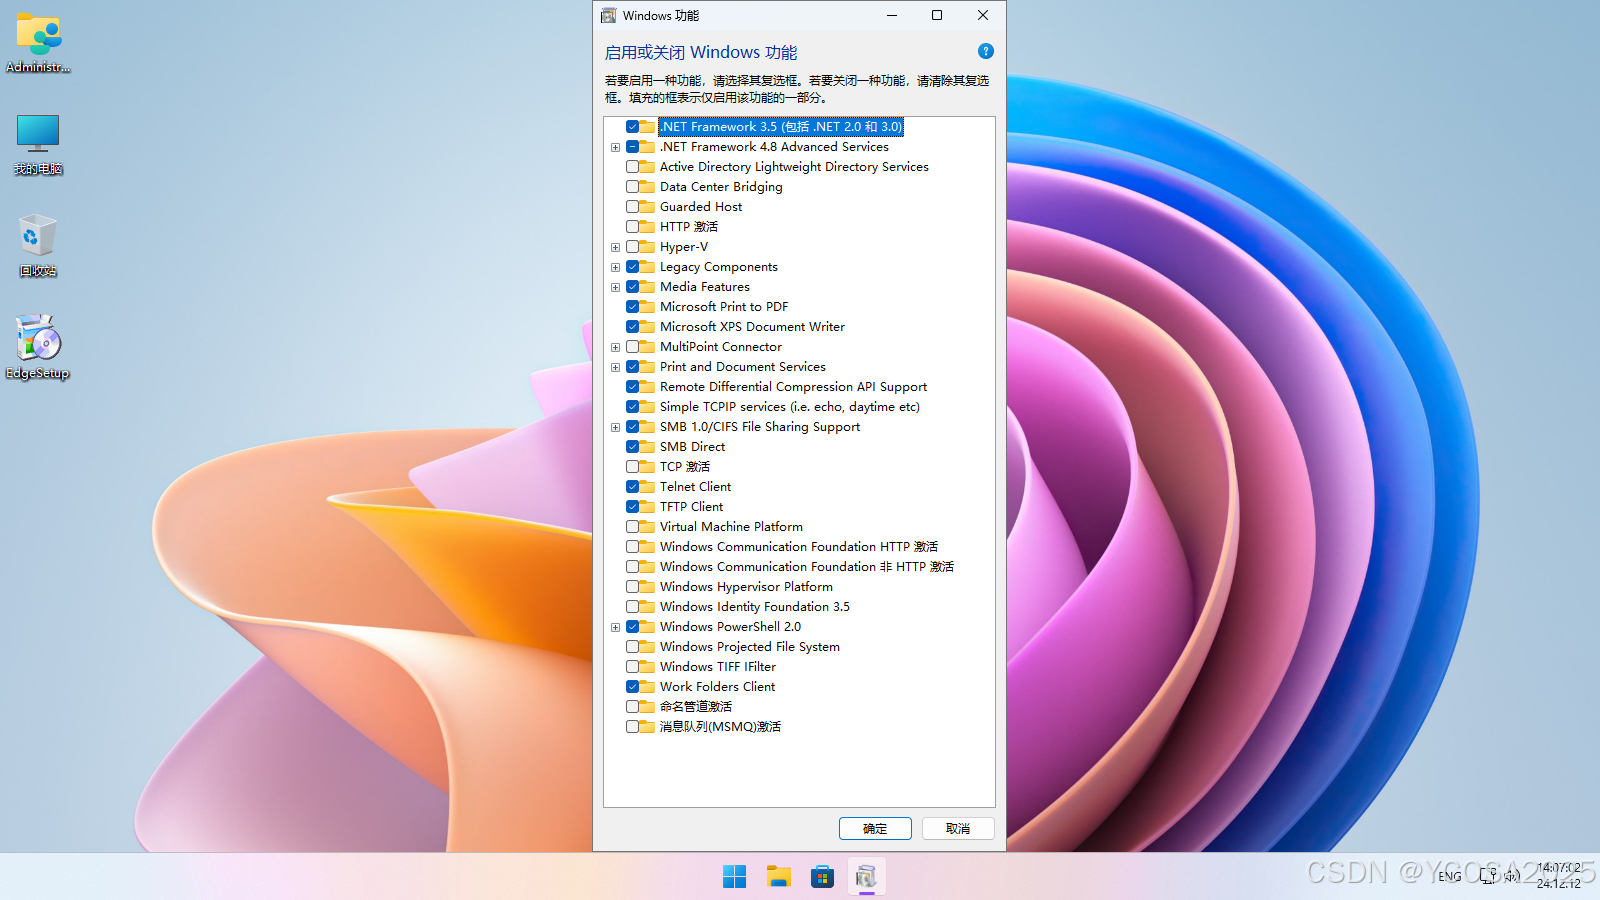Select Windows Identity Foundation 3.5 label

pos(755,607)
